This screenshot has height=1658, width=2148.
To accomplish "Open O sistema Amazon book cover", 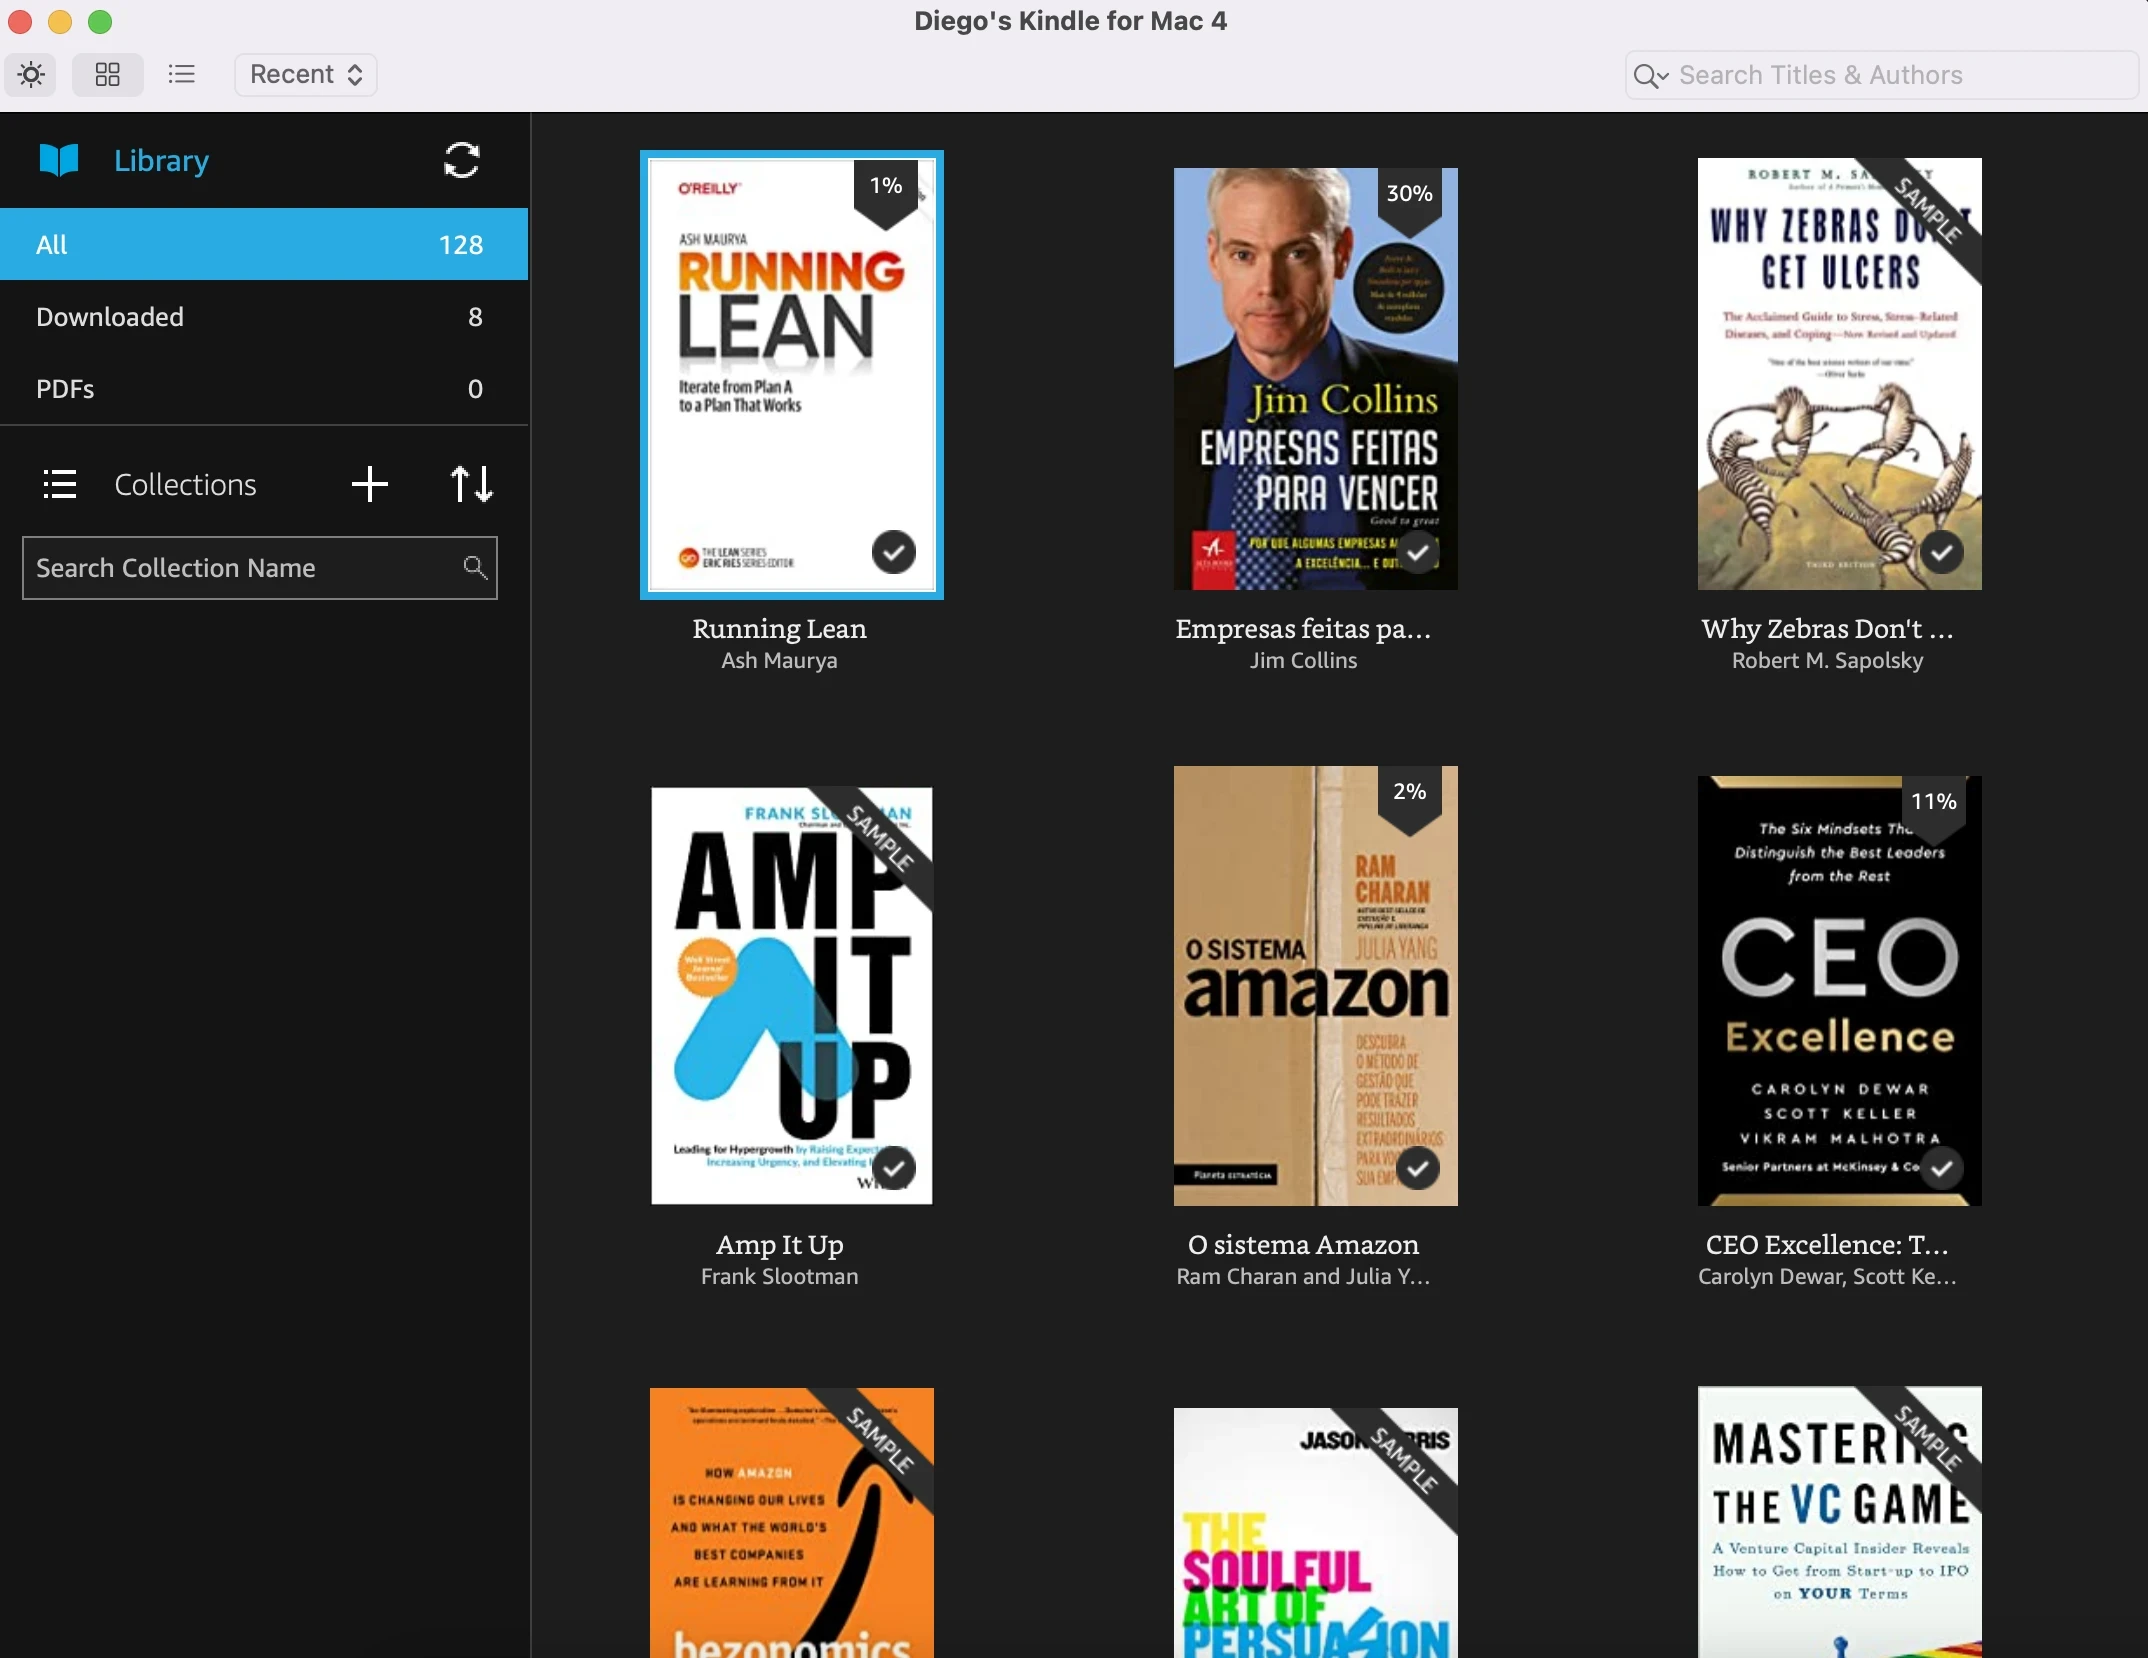I will 1316,986.
